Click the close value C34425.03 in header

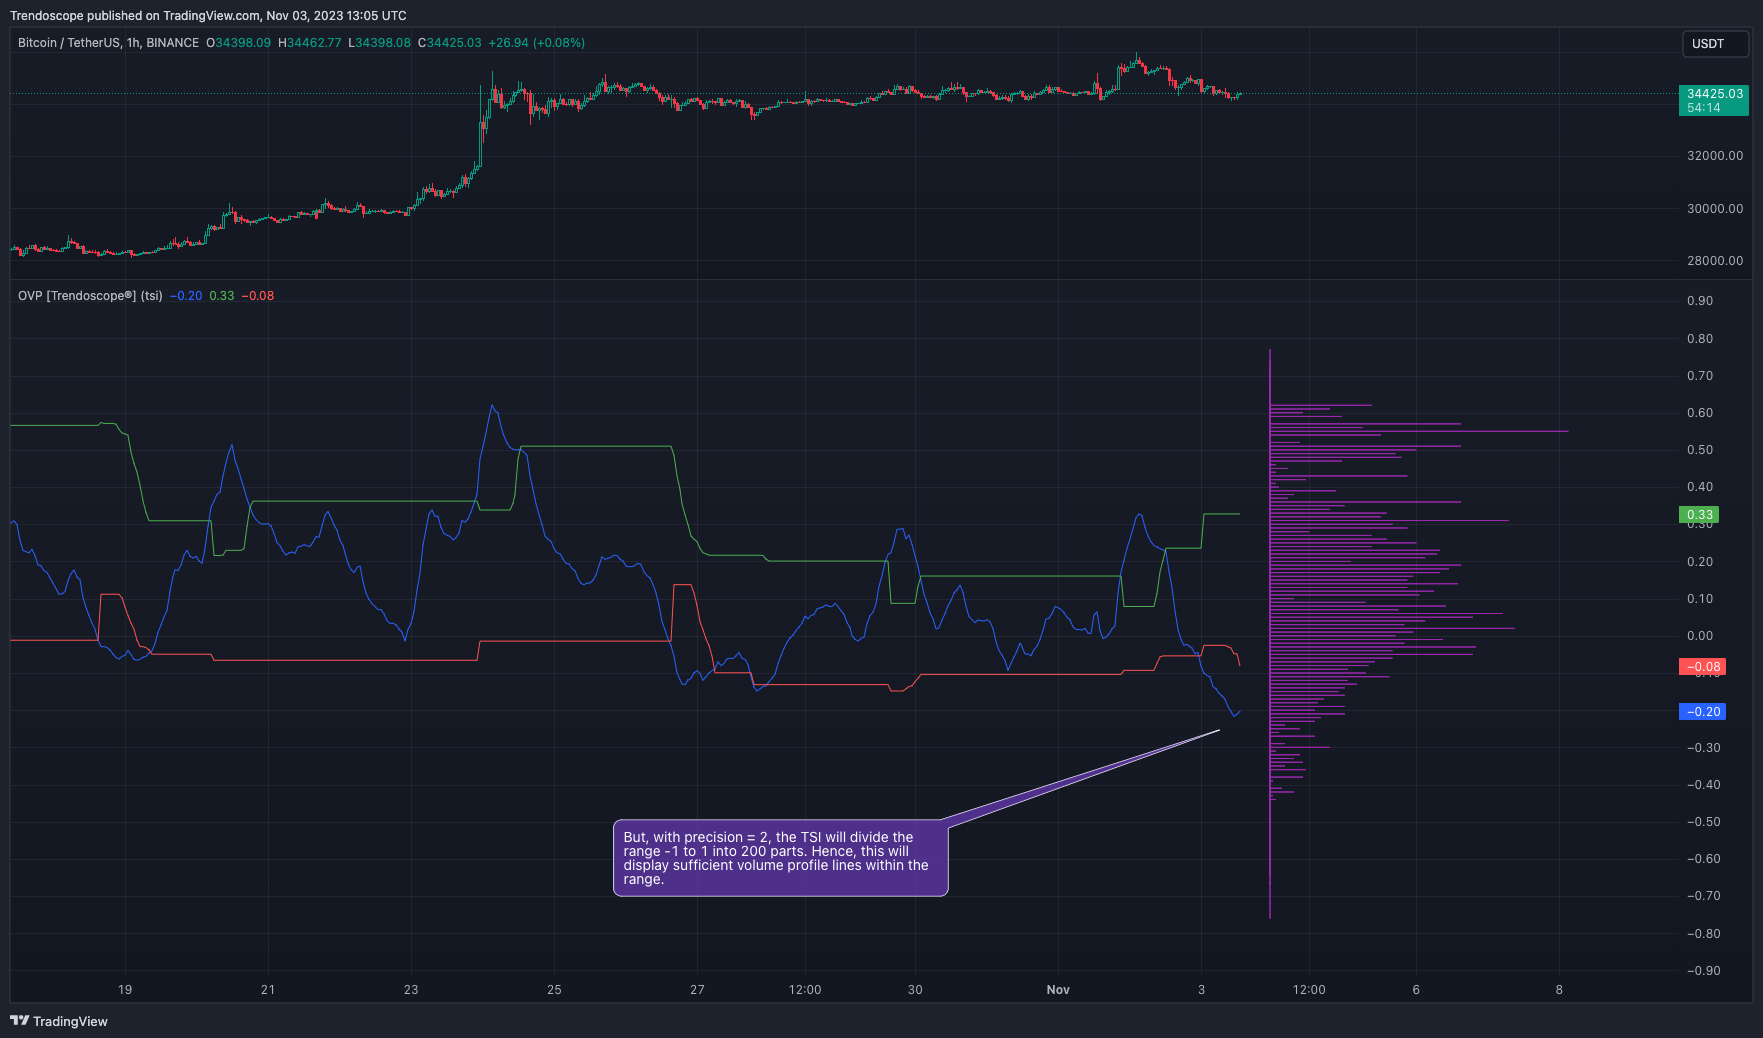[x=449, y=43]
